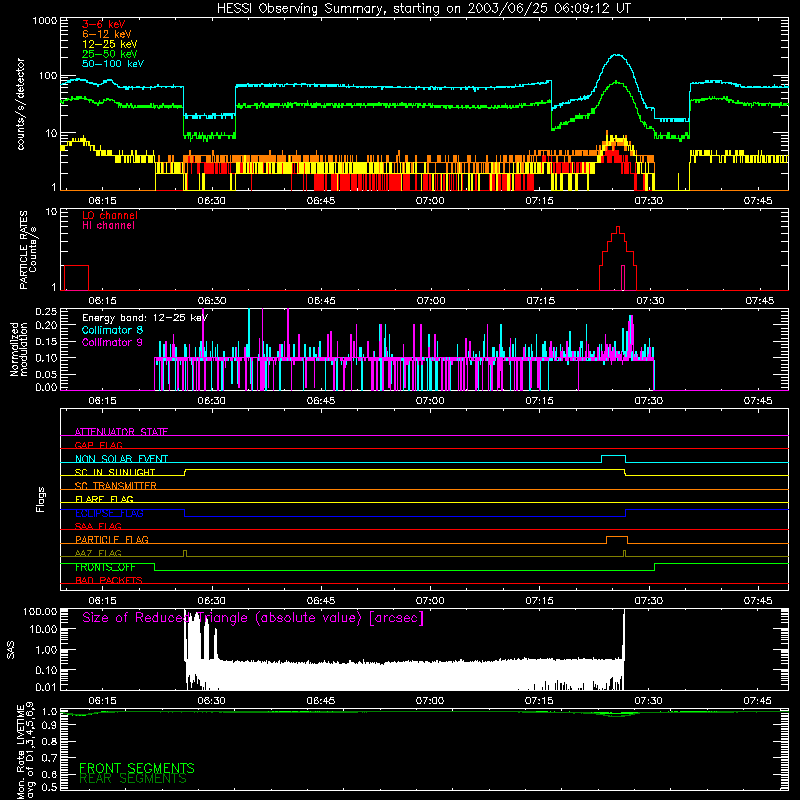This screenshot has width=800, height=800.
Task: Click the LO channel legend label
Action: click(x=110, y=215)
